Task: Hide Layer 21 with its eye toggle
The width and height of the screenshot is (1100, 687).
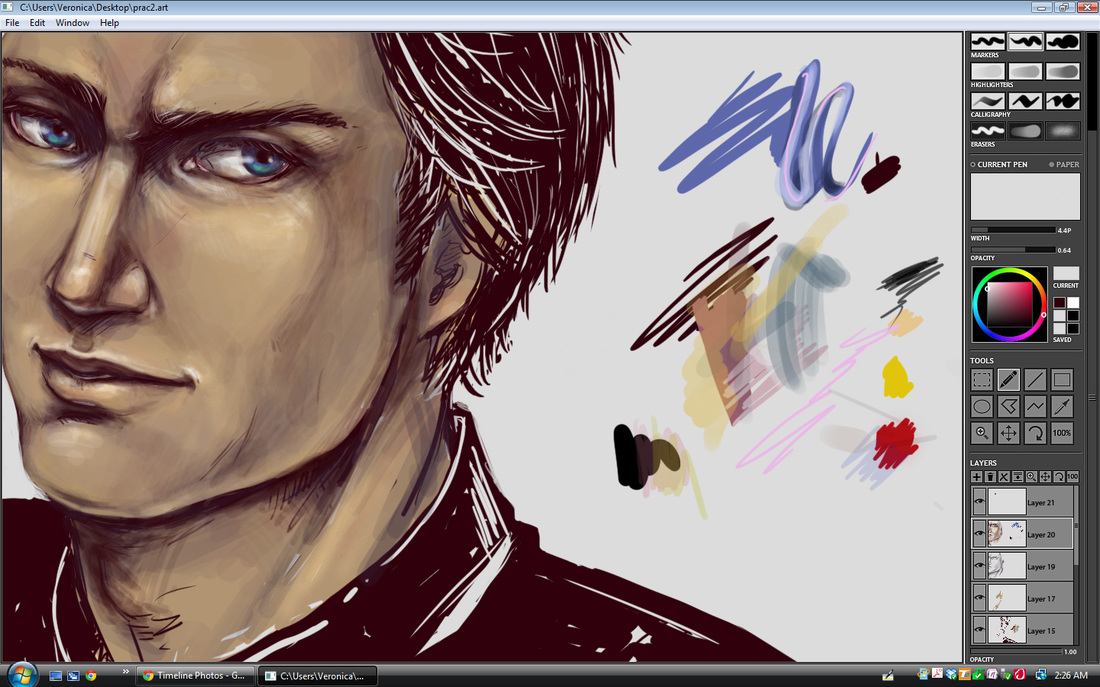Action: [980, 502]
